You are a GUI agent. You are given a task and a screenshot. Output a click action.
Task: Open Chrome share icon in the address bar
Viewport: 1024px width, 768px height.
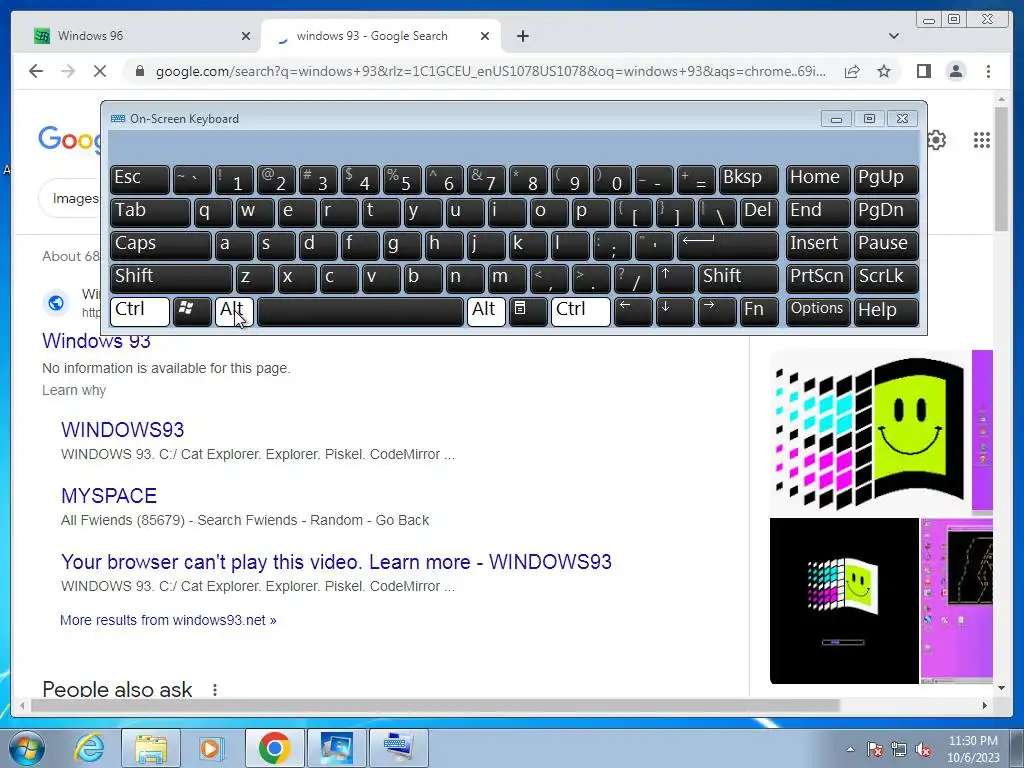(x=852, y=71)
